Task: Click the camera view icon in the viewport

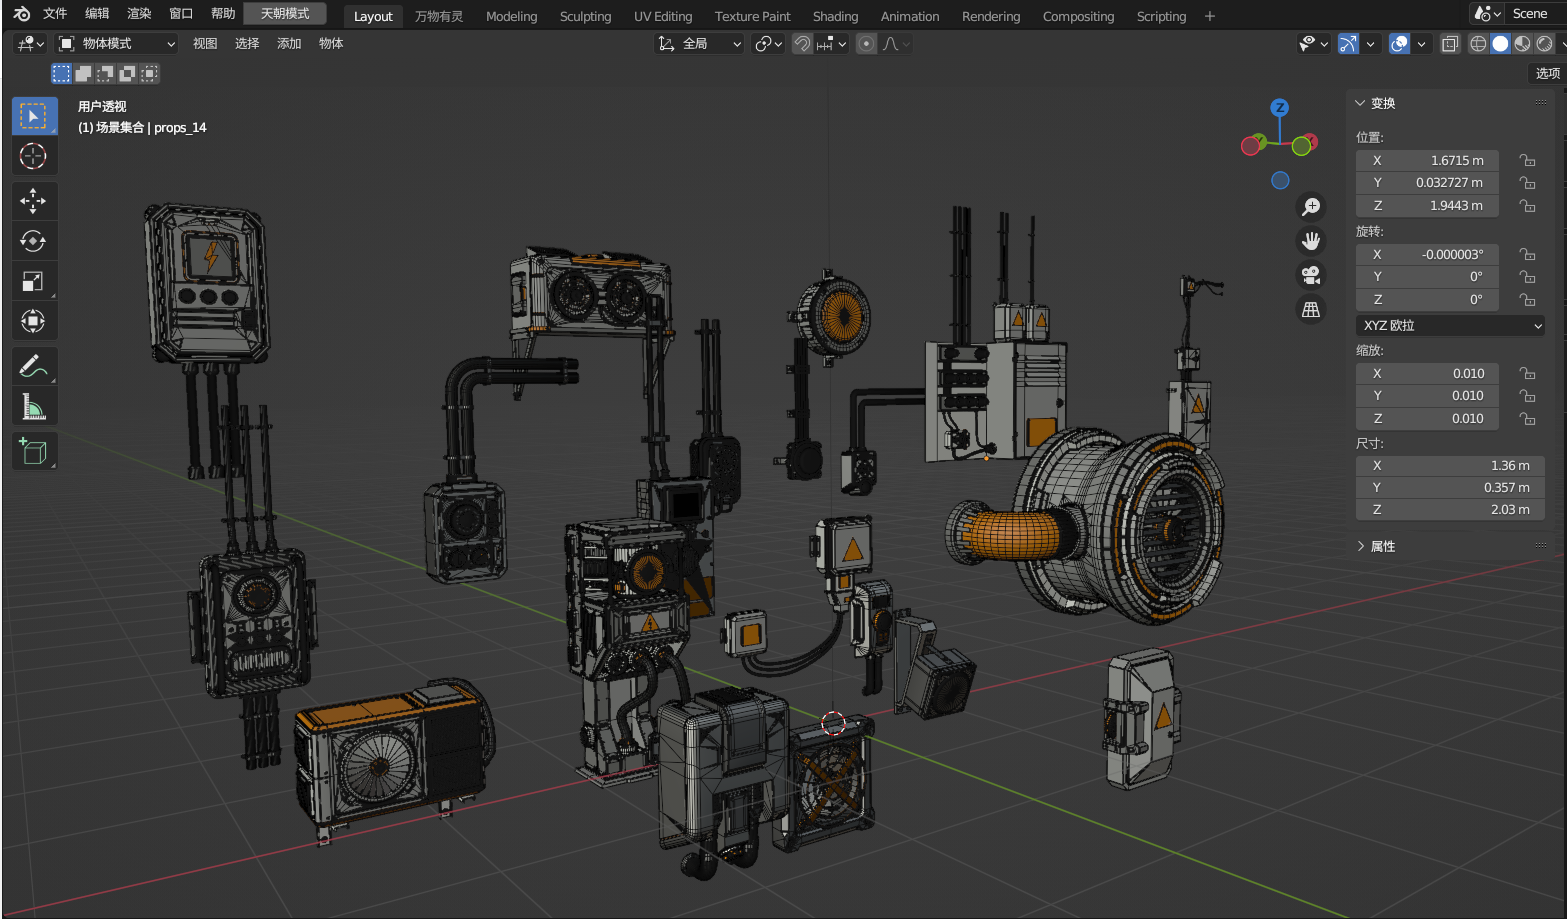Action: [x=1311, y=275]
